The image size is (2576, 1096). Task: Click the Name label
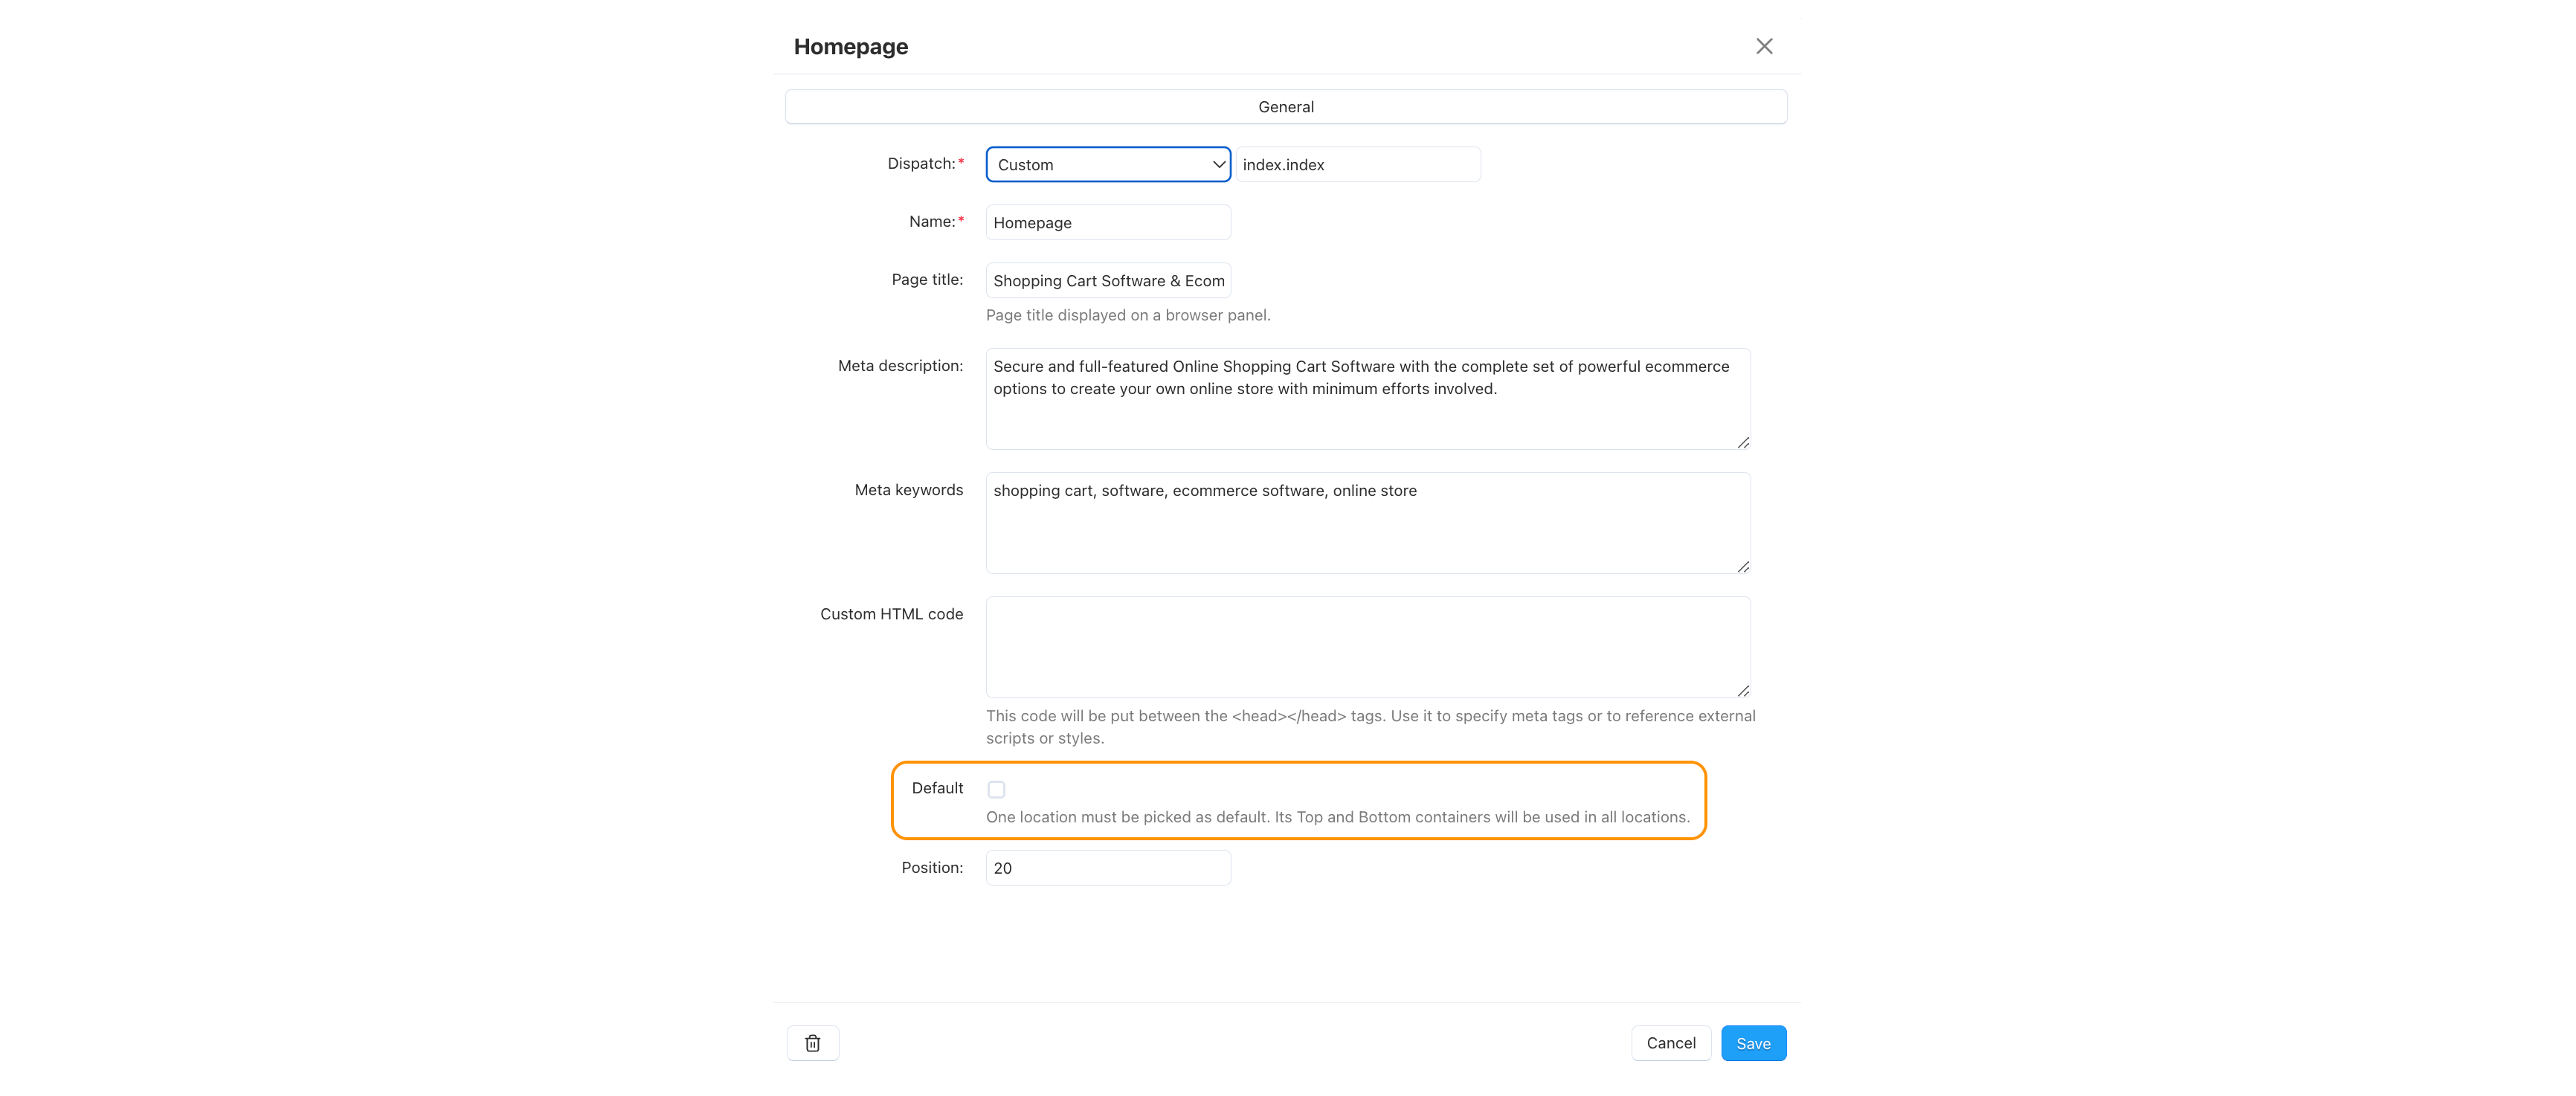(x=932, y=221)
